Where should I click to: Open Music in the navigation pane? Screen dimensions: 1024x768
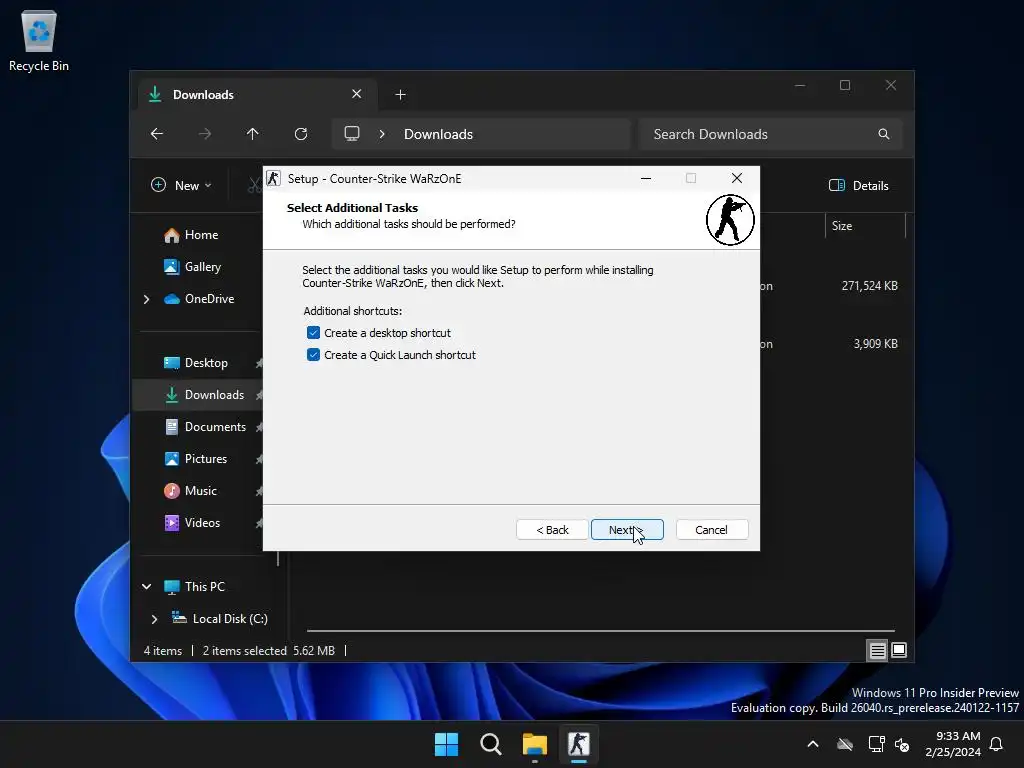[x=200, y=491]
